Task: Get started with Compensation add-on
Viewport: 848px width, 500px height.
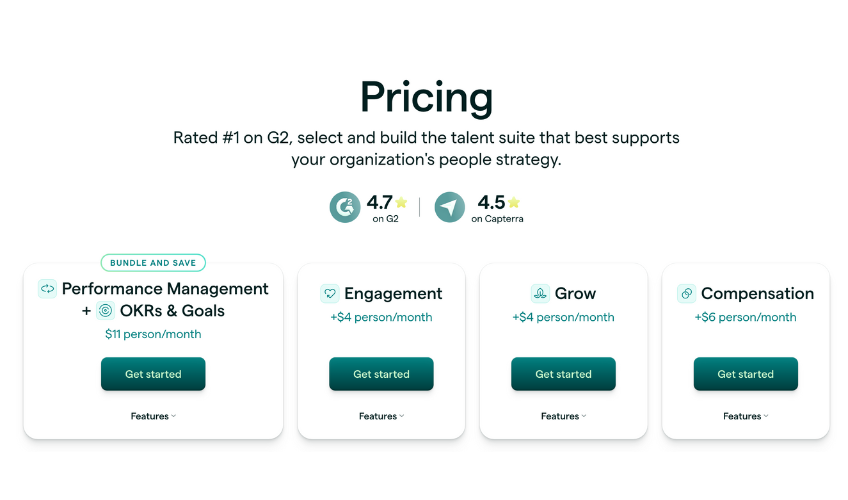Action: pyautogui.click(x=746, y=374)
